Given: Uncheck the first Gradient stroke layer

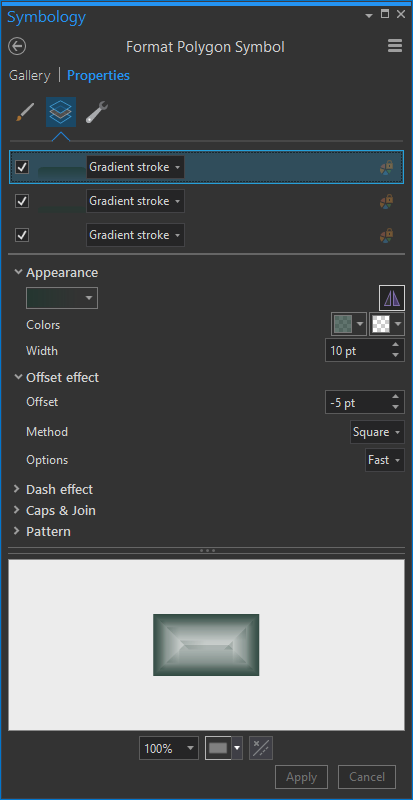Looking at the screenshot, I should pyautogui.click(x=22, y=167).
